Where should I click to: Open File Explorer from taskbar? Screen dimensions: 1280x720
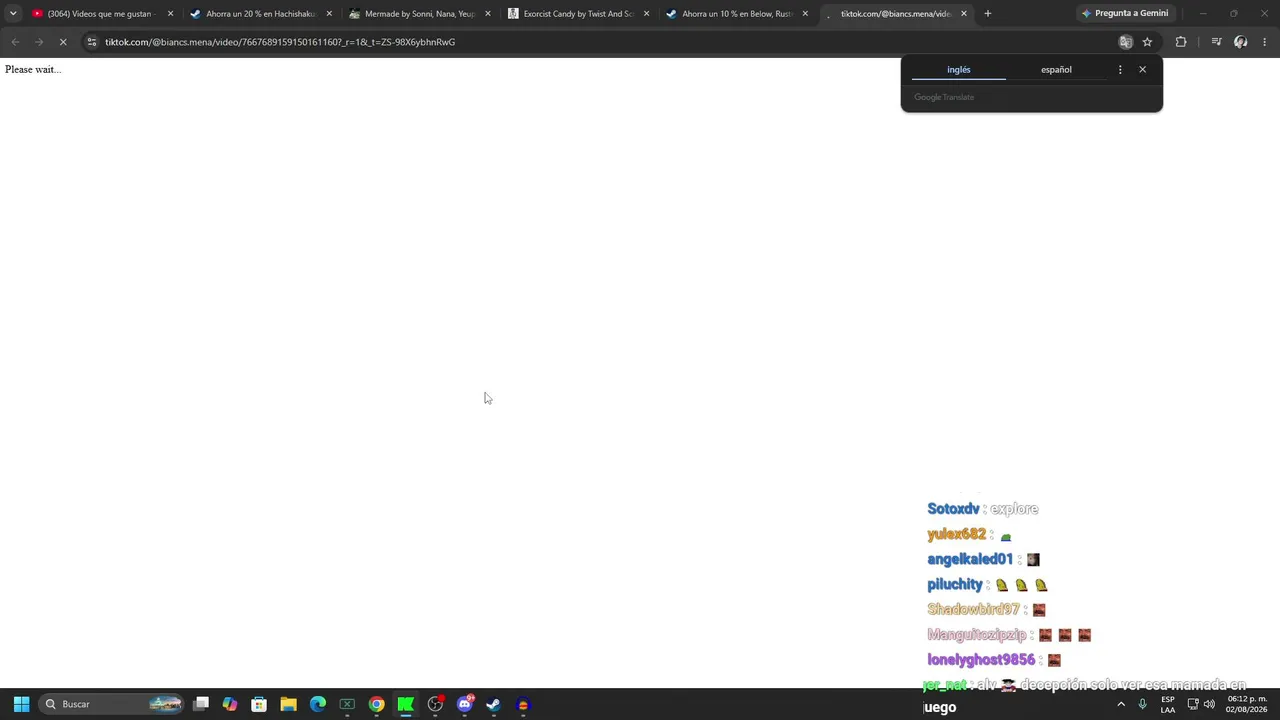(x=288, y=704)
